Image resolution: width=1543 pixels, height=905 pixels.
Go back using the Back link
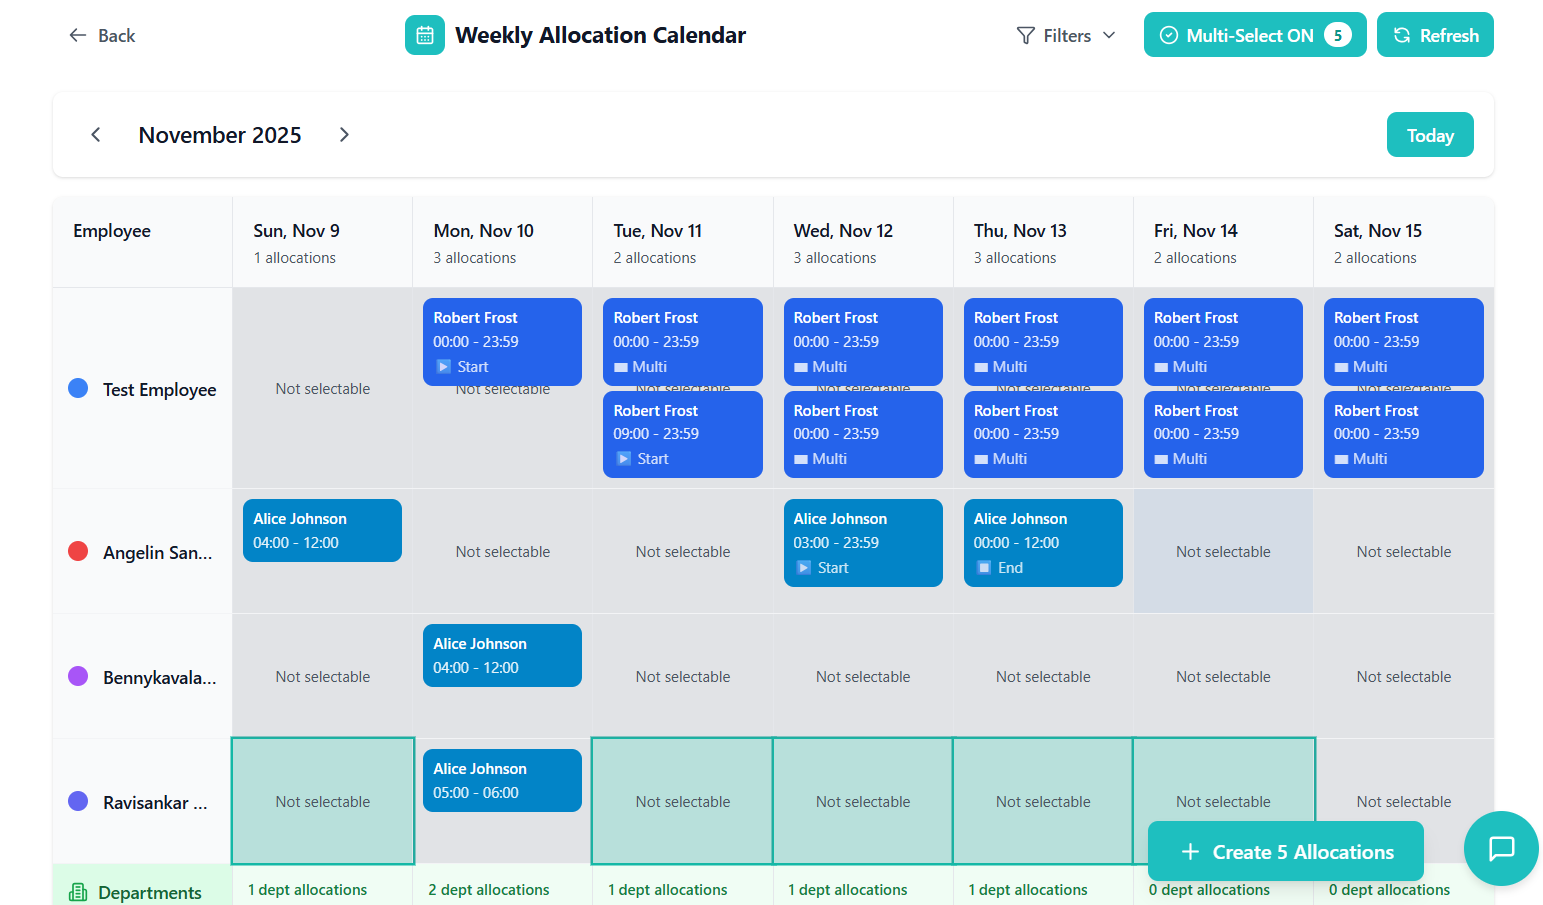pos(102,36)
